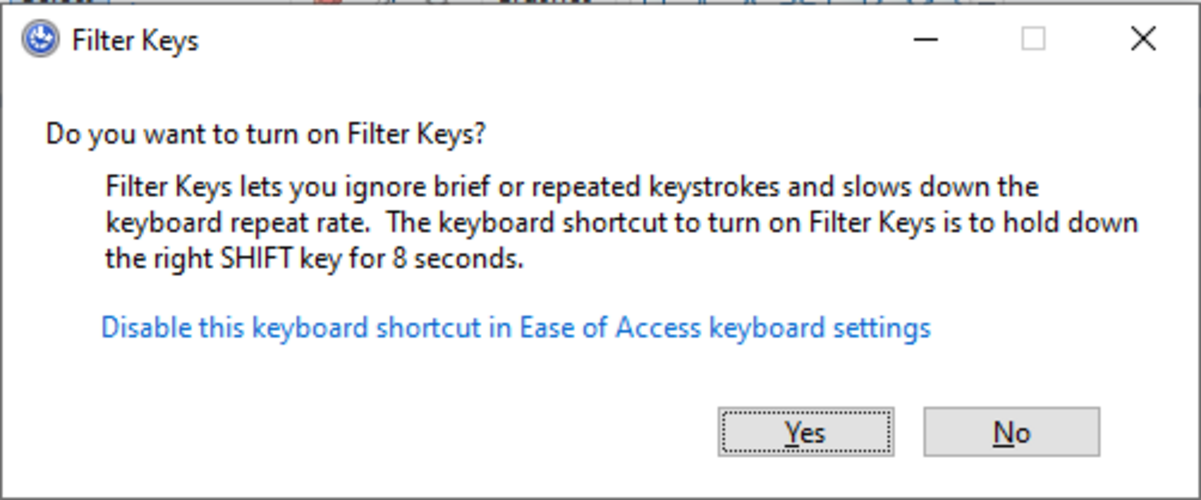
Task: Click the "Filter Keys" window title text
Action: click(x=135, y=41)
